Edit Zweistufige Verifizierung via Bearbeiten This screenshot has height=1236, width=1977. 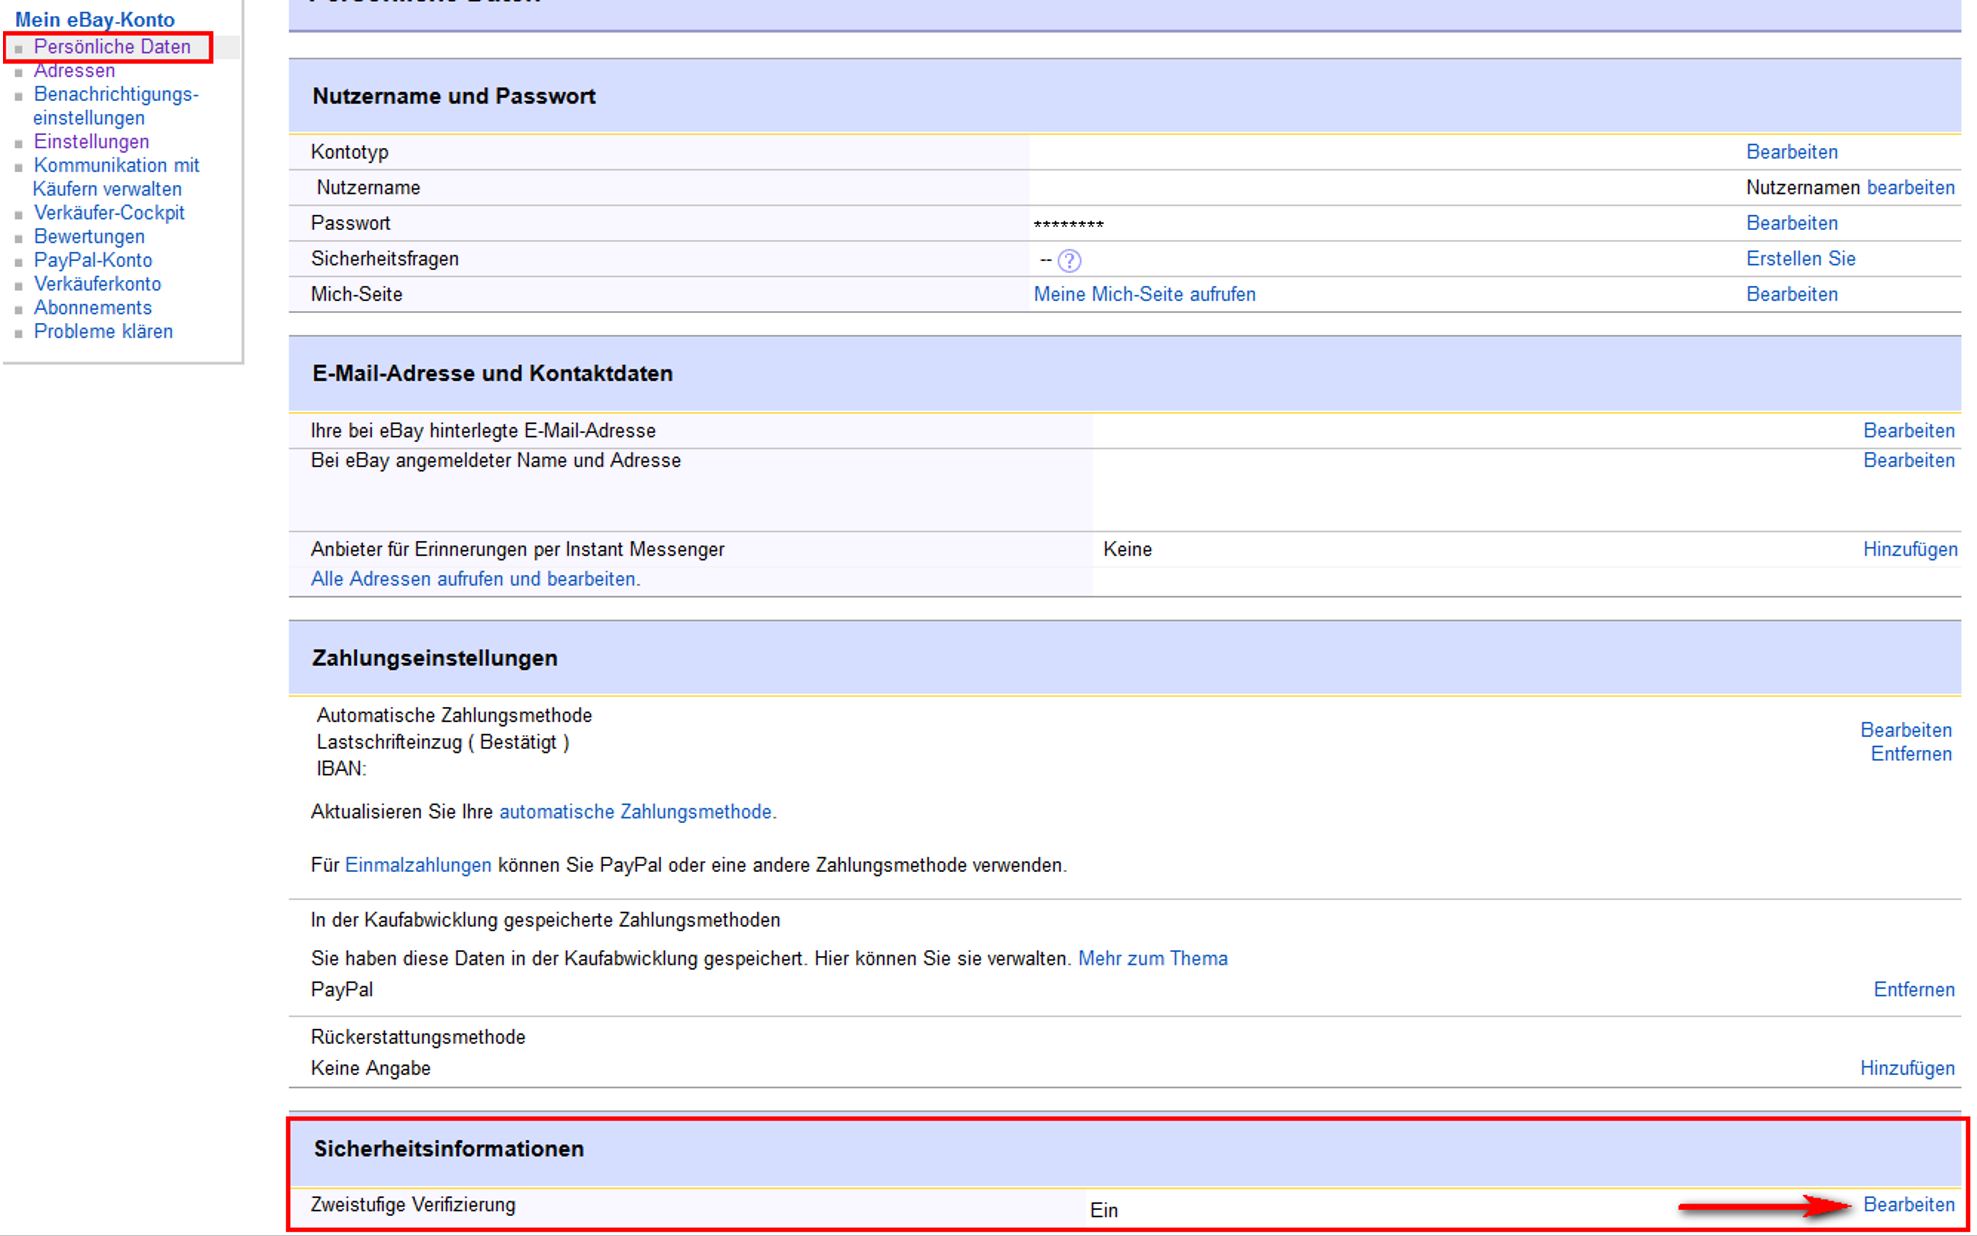click(x=1909, y=1205)
